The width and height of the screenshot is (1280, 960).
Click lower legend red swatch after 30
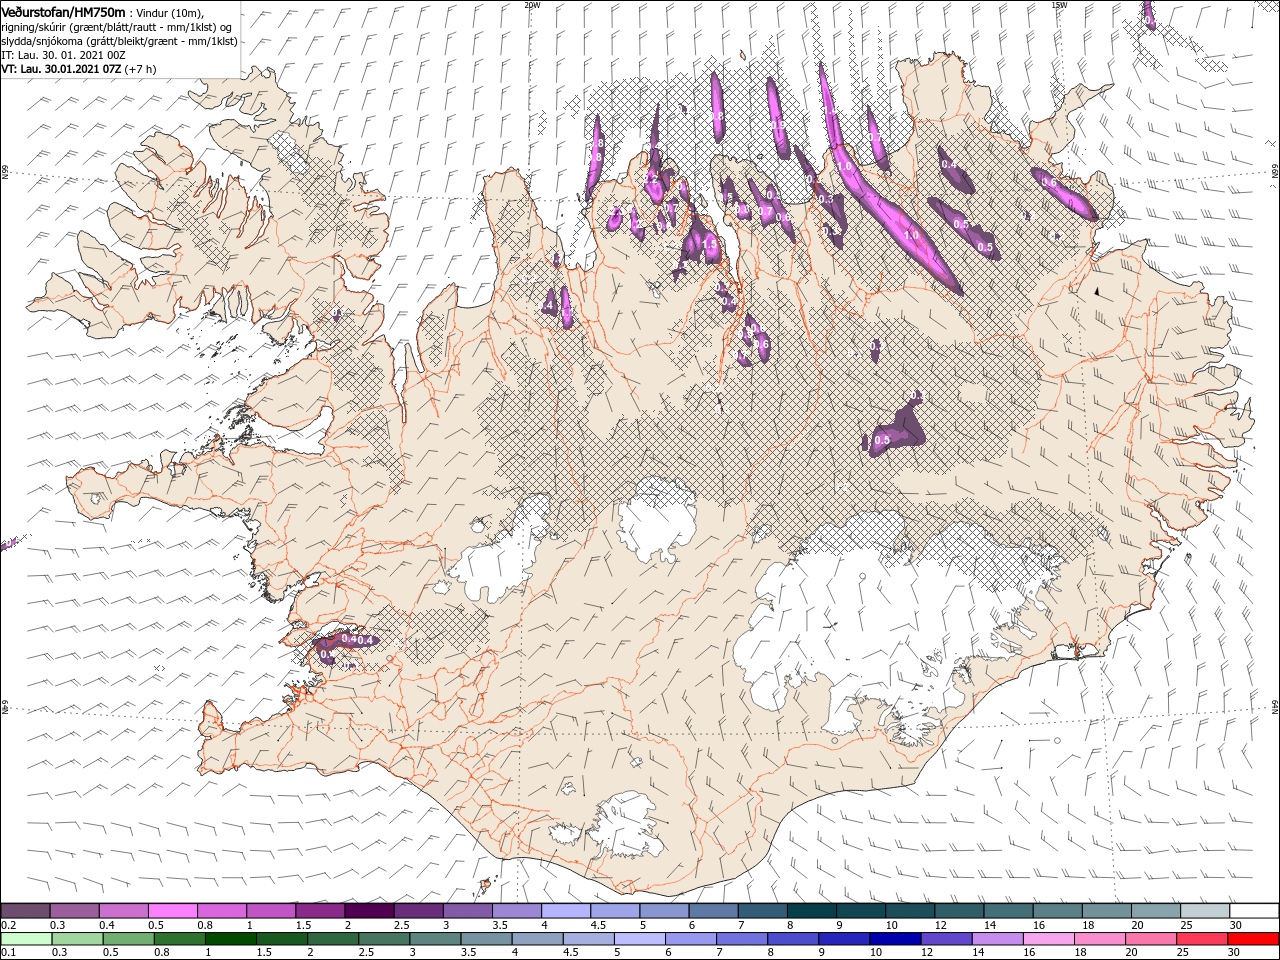1252,939
